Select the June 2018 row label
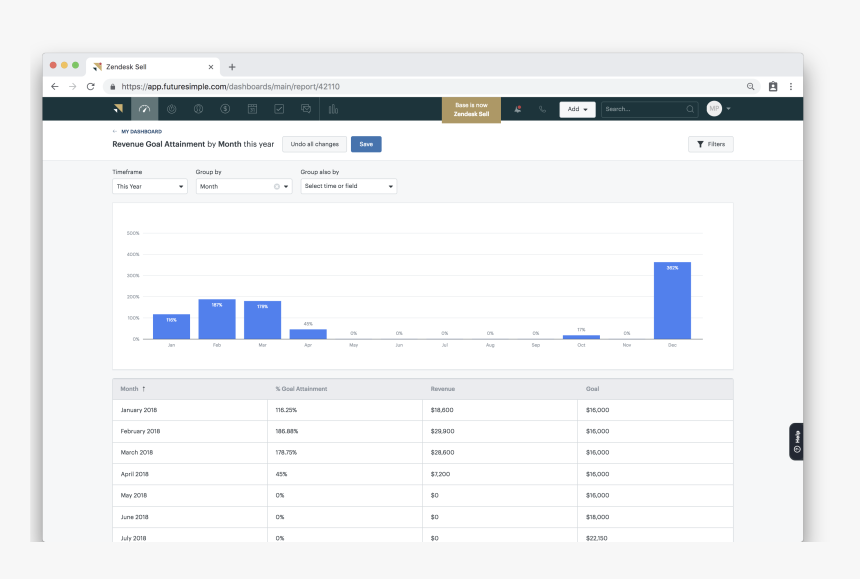Screen dimensions: 860x579 click(x=134, y=517)
